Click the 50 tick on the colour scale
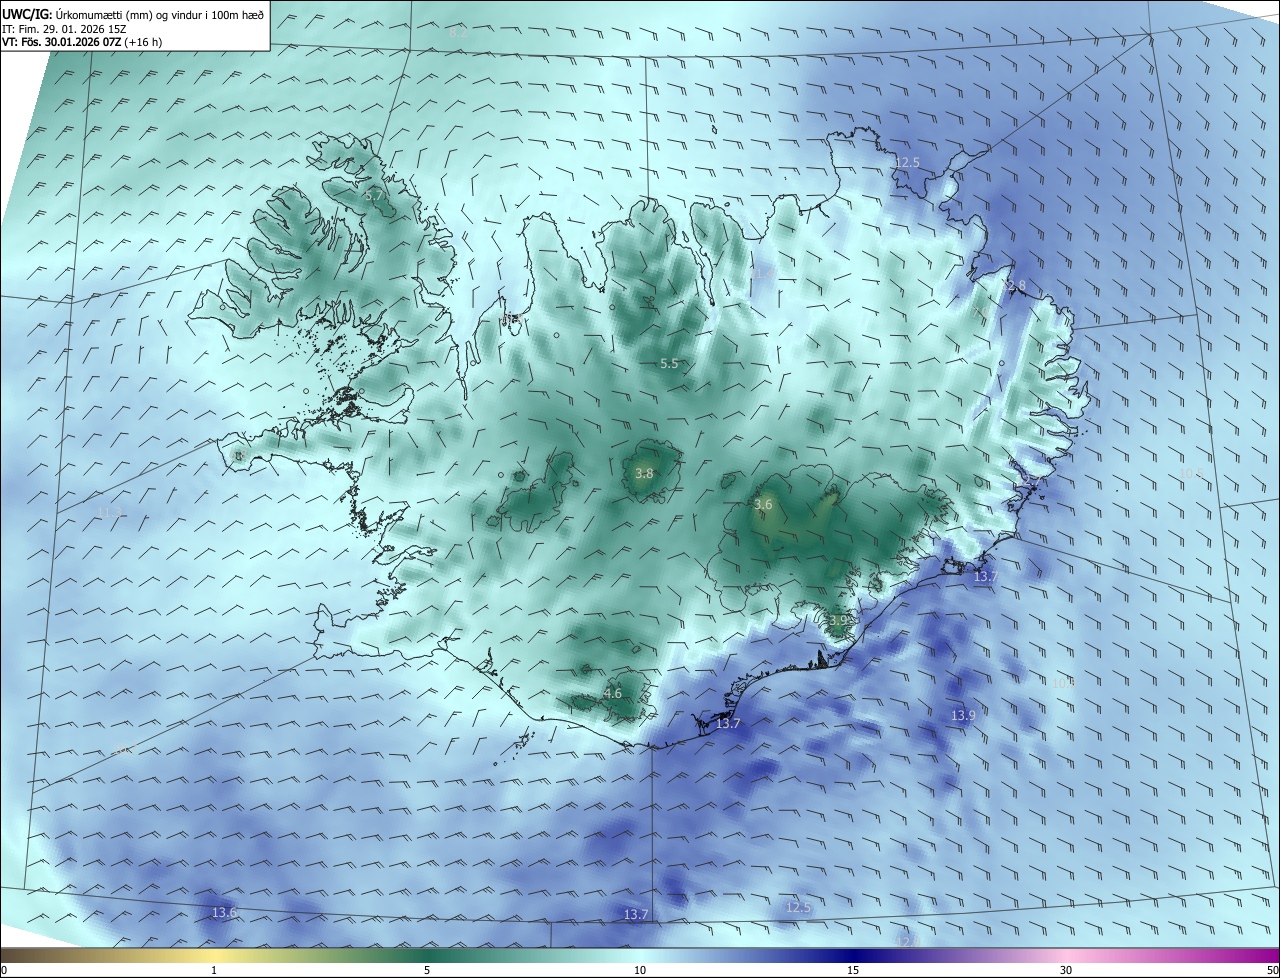Image resolution: width=1280 pixels, height=978 pixels. (1272, 970)
